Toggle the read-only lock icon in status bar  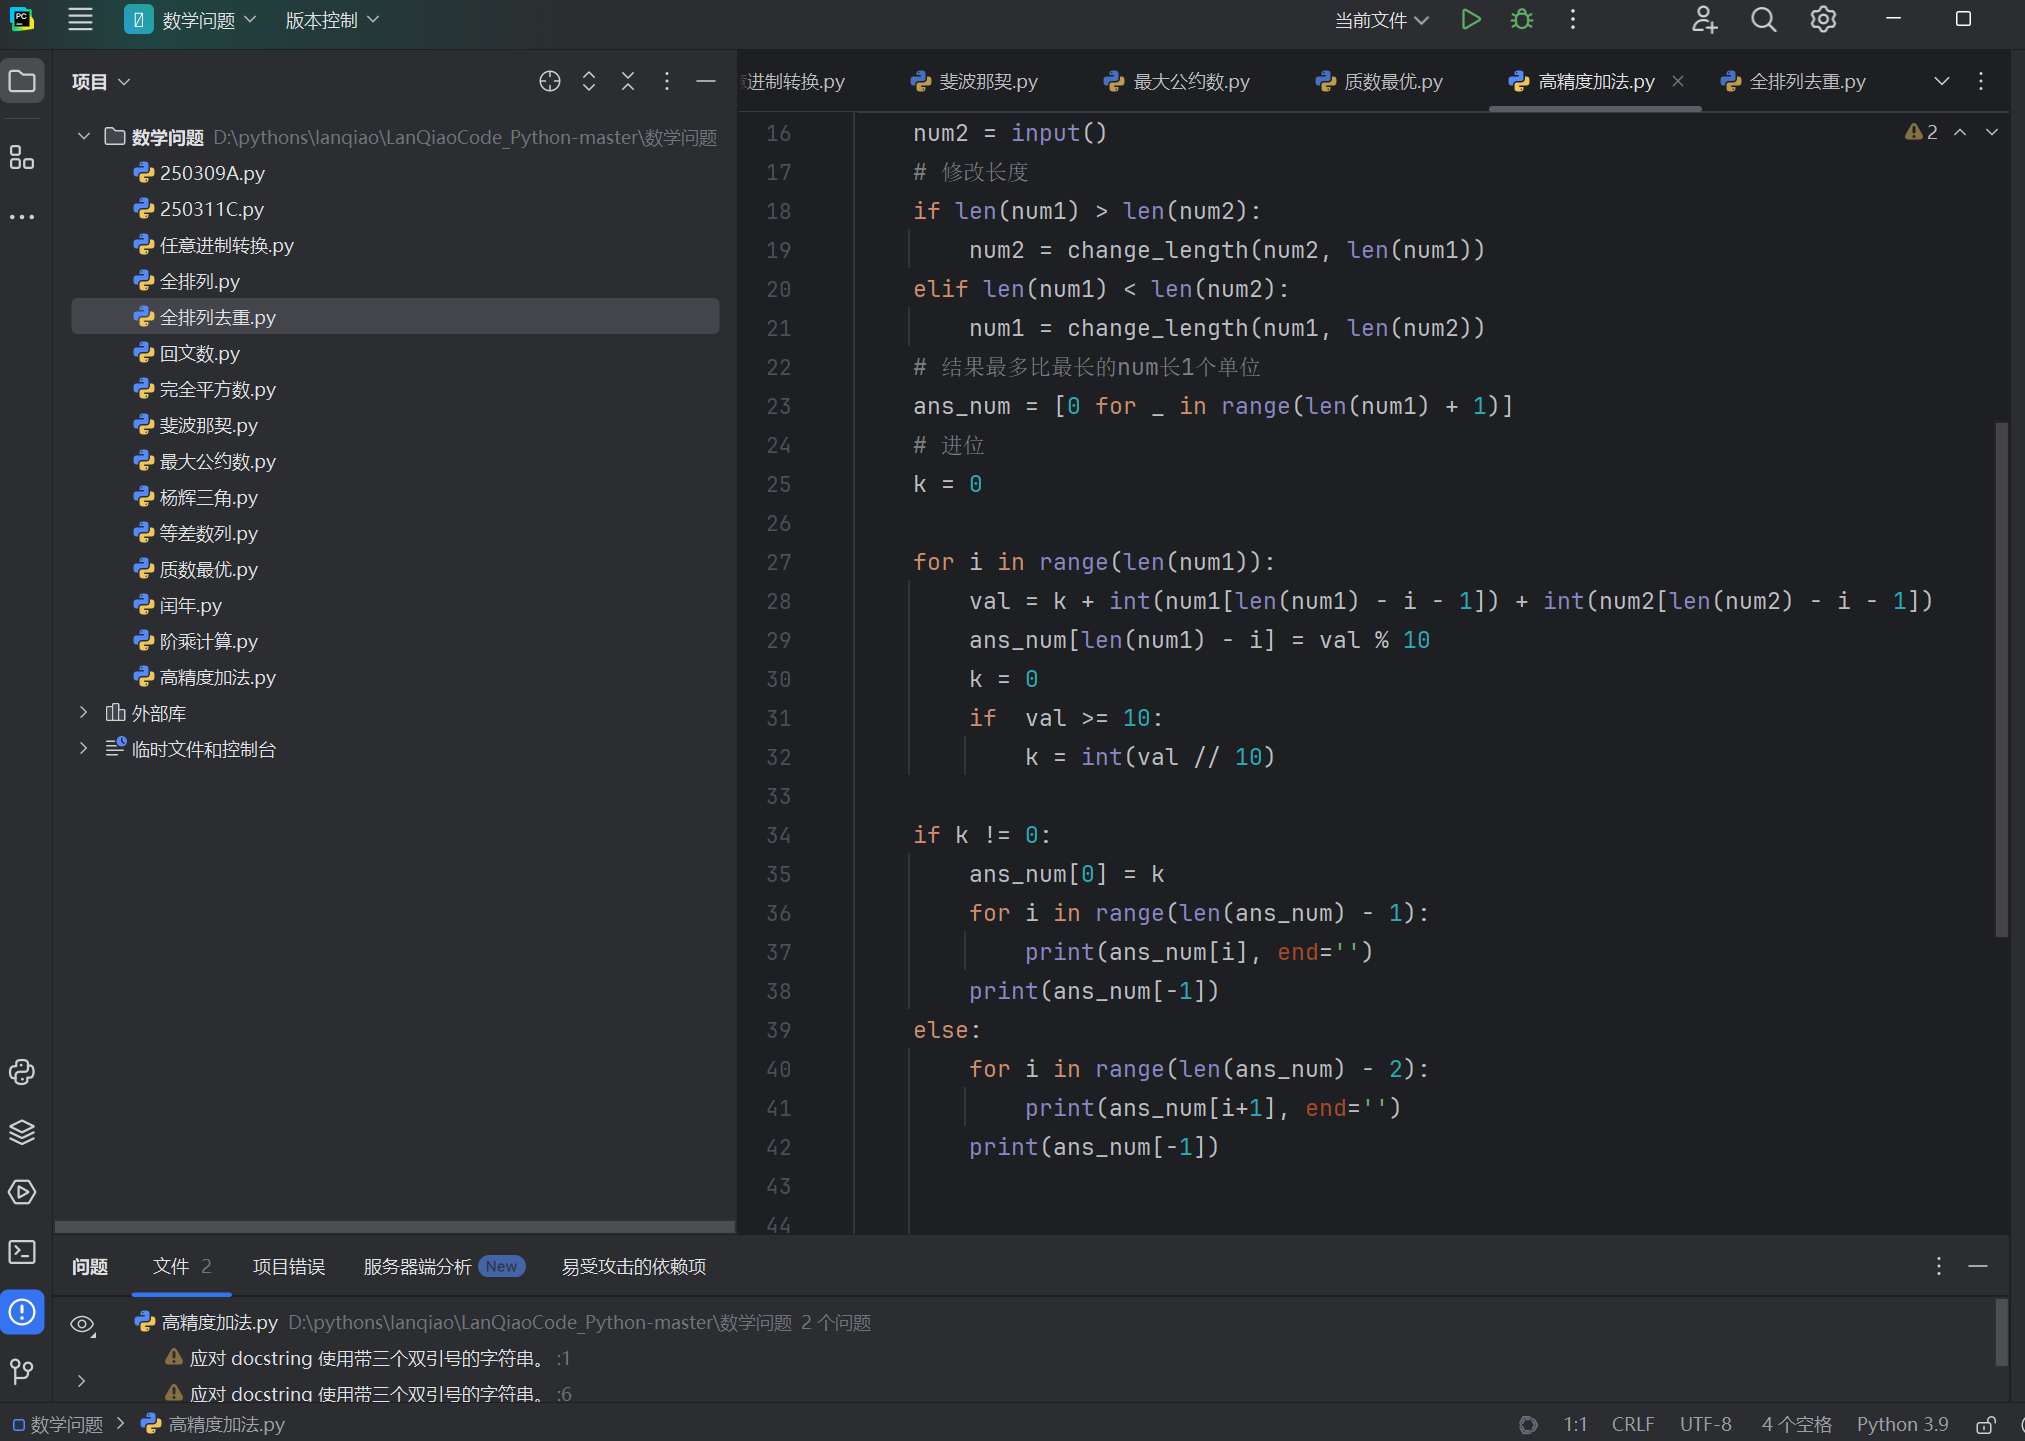1986,1424
